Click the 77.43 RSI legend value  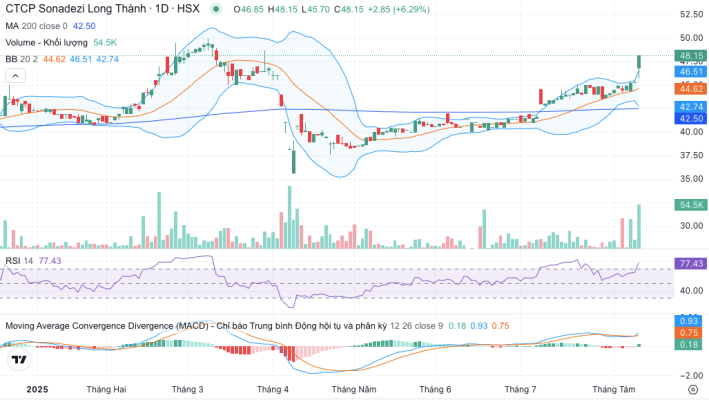50,261
